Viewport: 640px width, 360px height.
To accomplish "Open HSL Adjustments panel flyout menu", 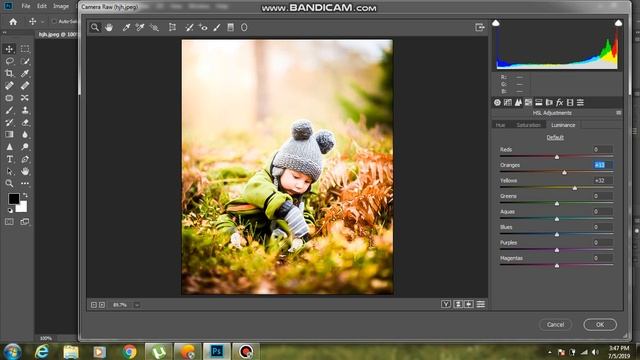I will point(619,113).
